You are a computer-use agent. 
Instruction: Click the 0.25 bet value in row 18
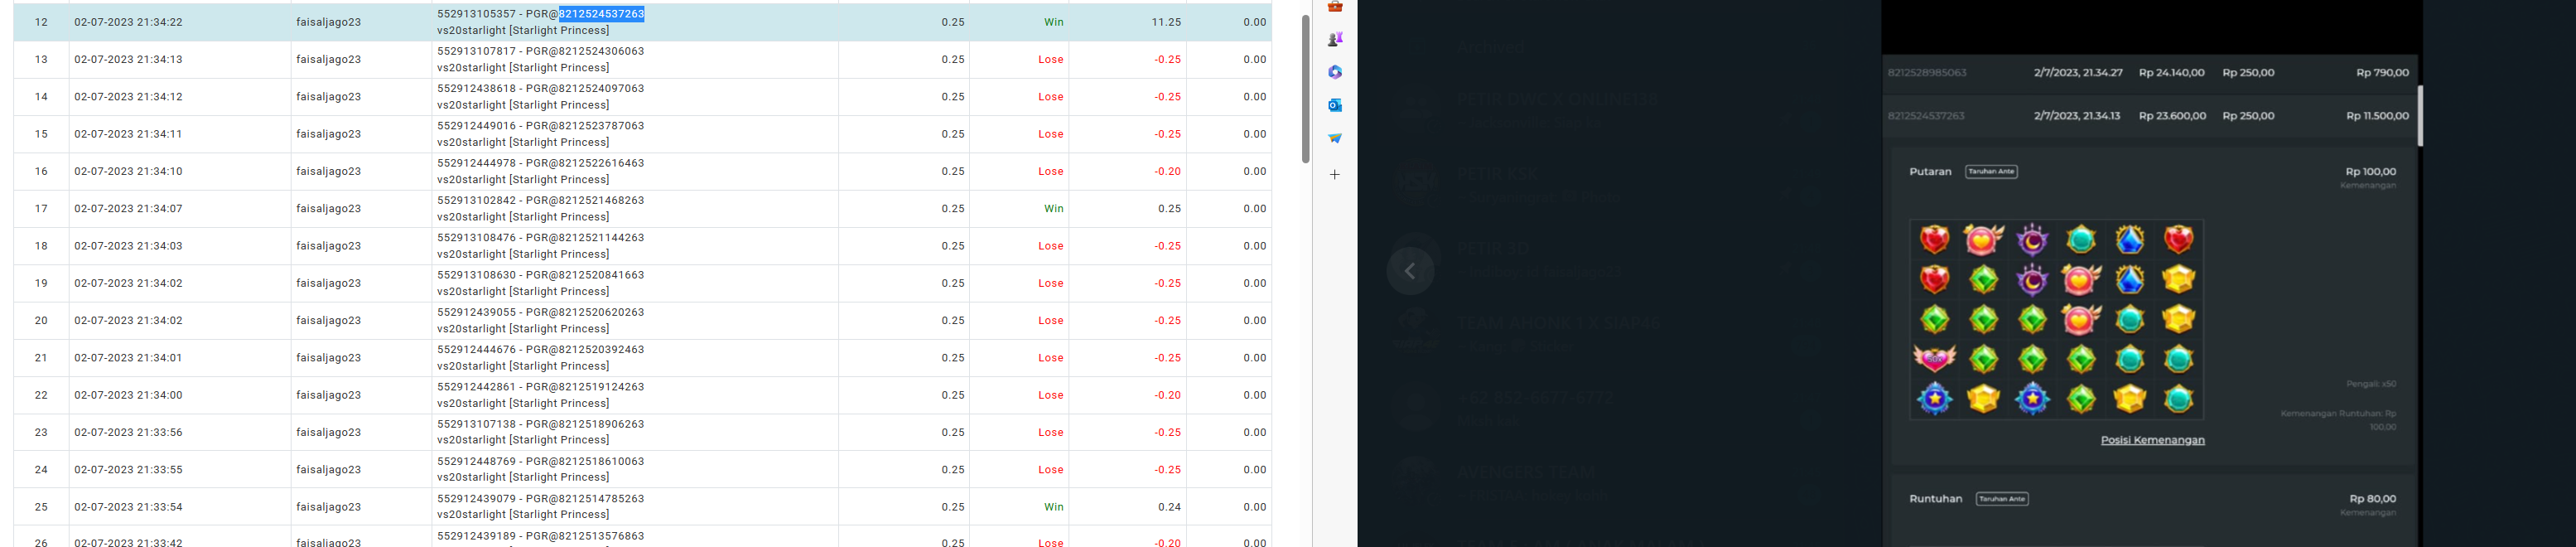click(953, 246)
